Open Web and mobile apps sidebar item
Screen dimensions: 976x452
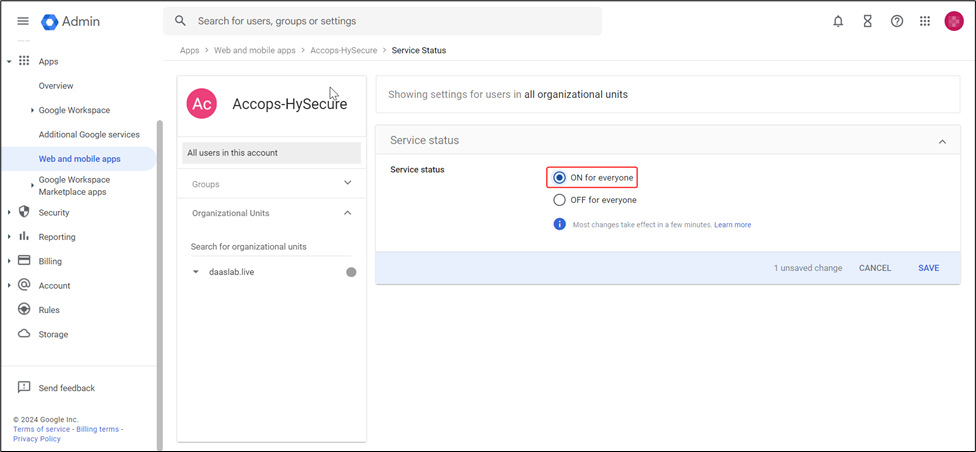pos(80,159)
